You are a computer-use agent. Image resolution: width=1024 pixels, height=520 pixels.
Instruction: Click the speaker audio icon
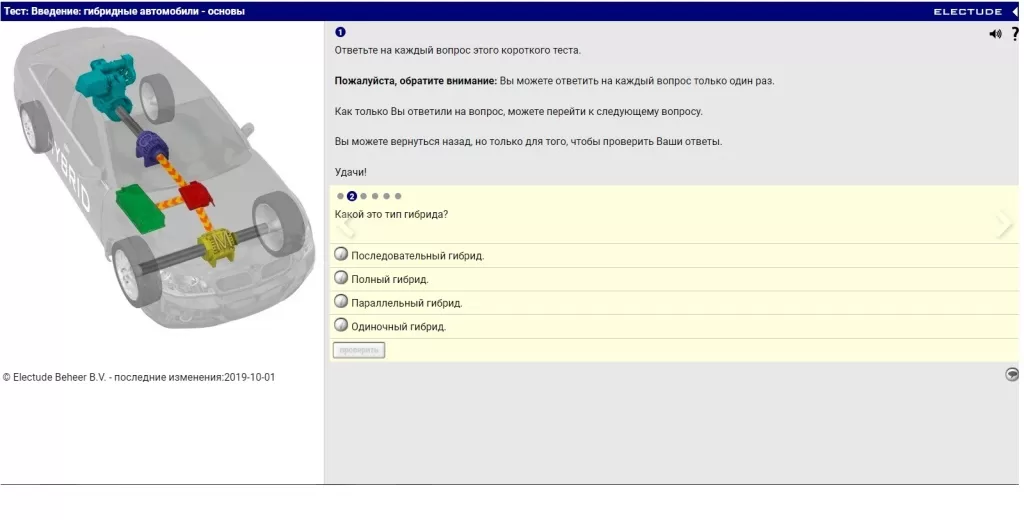(x=995, y=34)
